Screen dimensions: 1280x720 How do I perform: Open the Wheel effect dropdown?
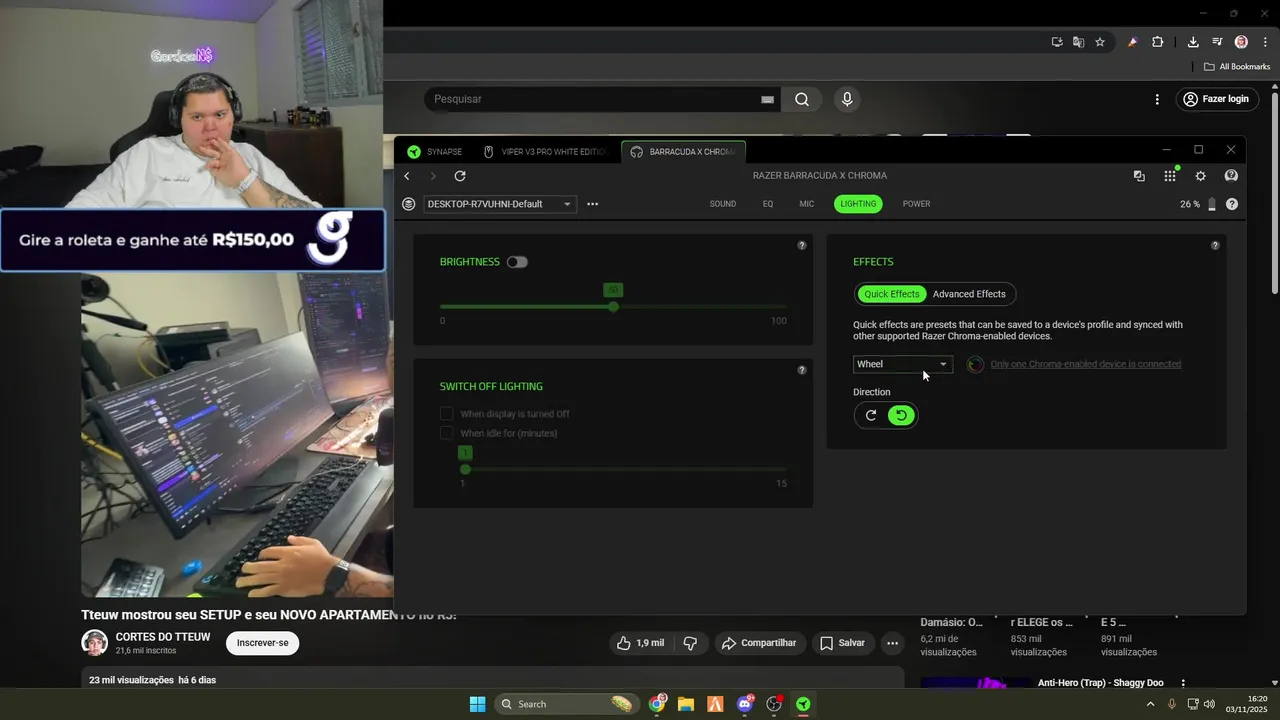[x=902, y=364]
